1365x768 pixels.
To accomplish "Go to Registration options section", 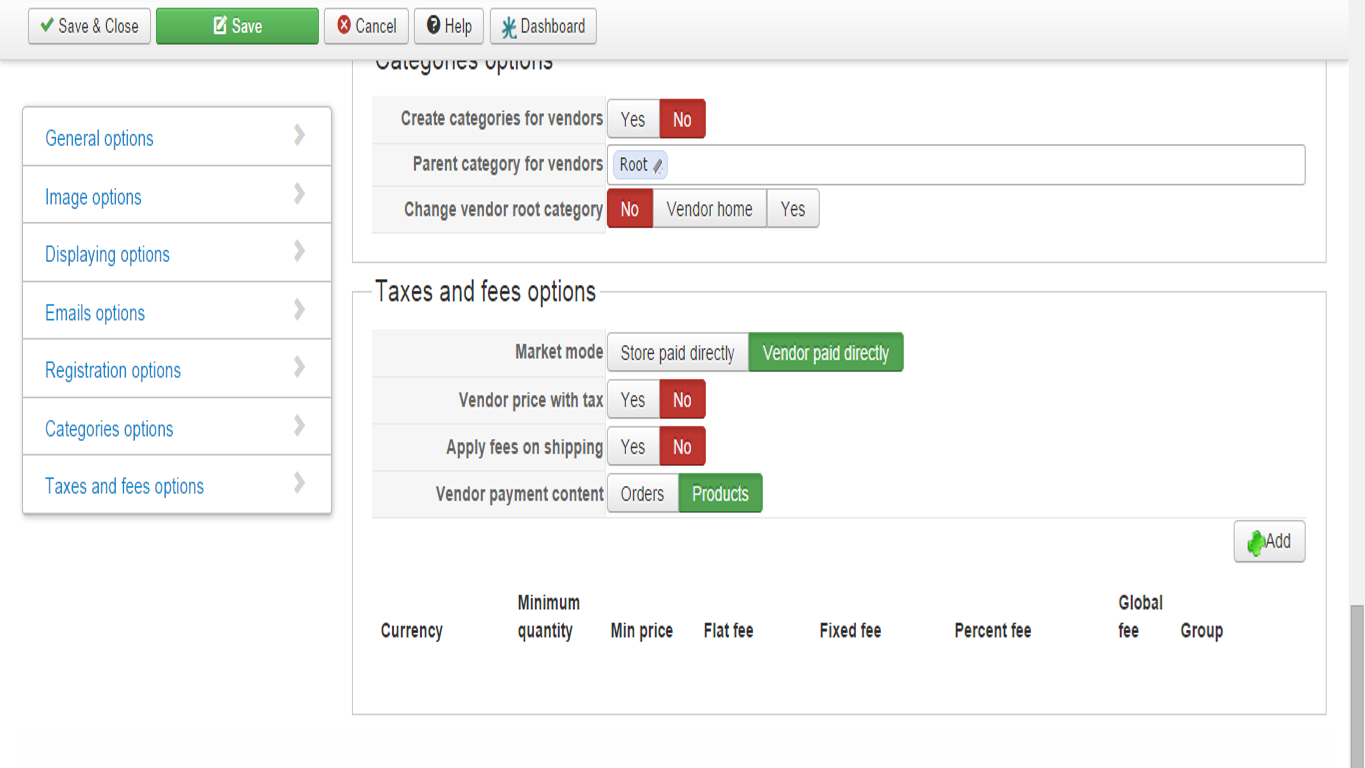I will click(x=113, y=370).
